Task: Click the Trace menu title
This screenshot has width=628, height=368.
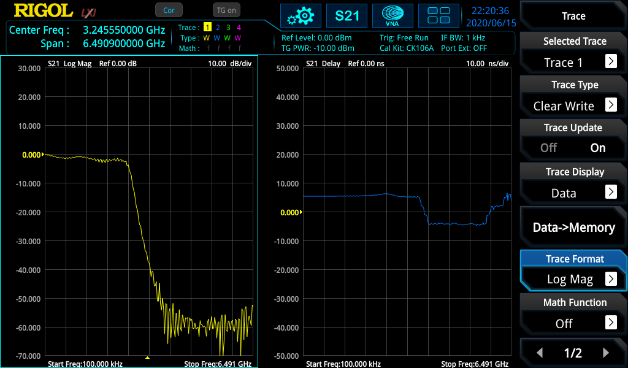Action: [x=573, y=16]
